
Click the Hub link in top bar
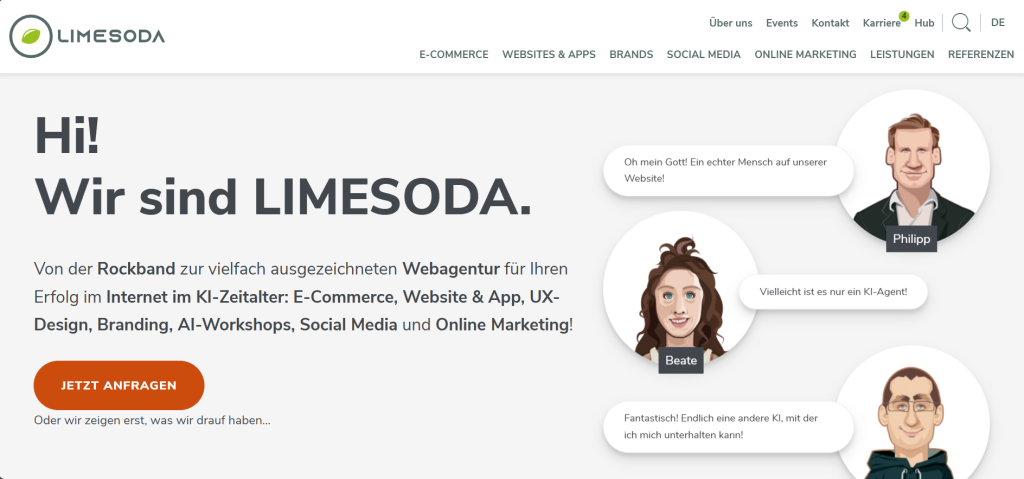pyautogui.click(x=924, y=23)
